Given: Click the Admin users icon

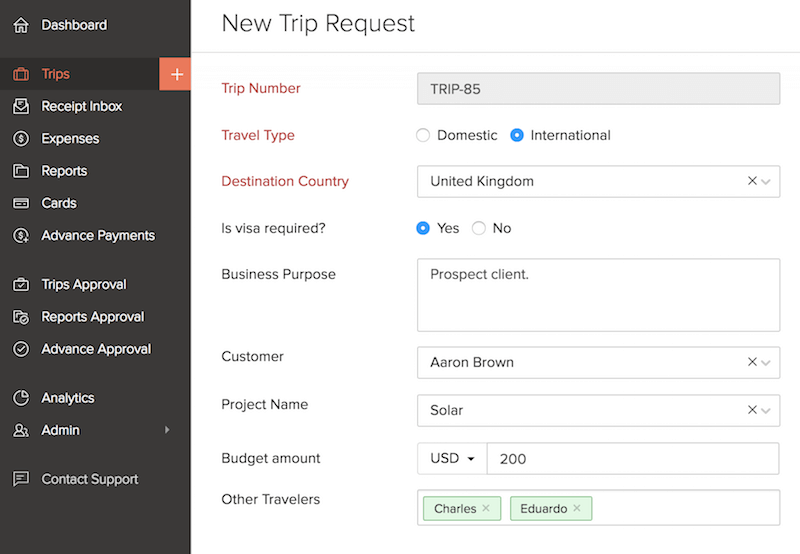Looking at the screenshot, I should [21, 430].
